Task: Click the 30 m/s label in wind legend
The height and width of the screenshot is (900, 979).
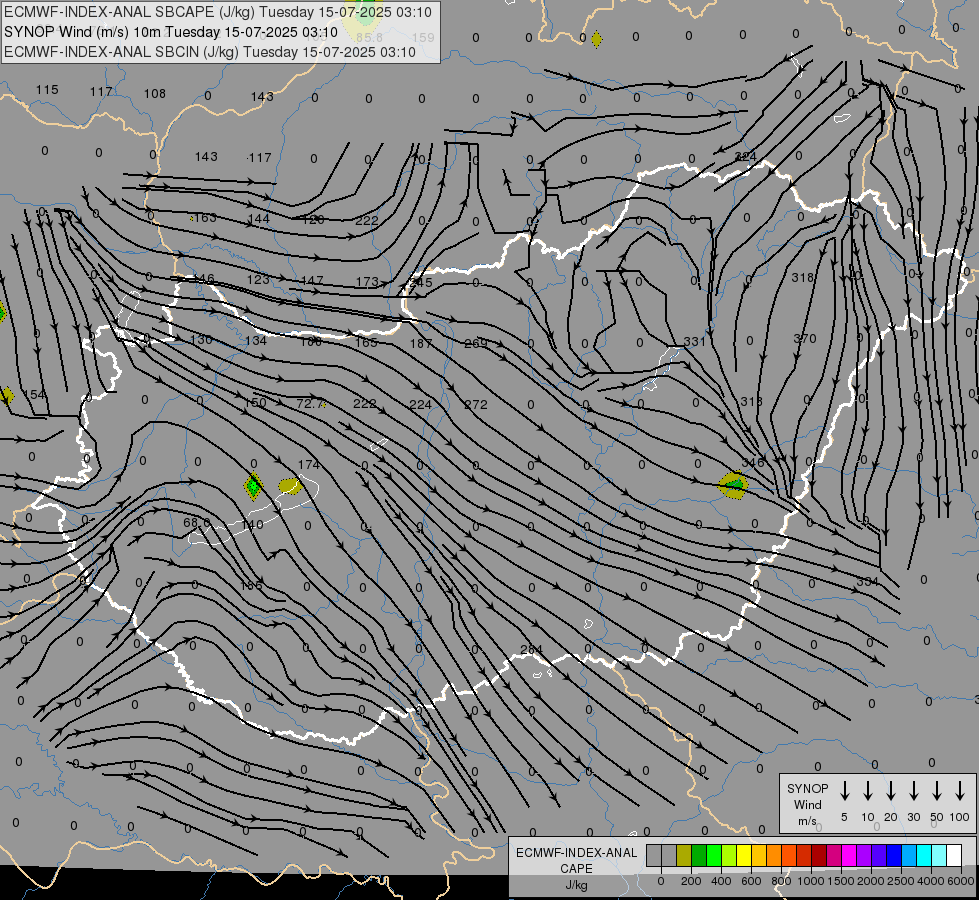Action: pyautogui.click(x=913, y=817)
